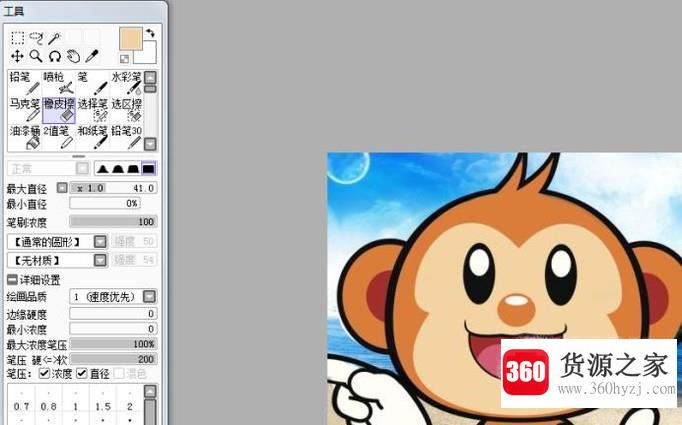The height and width of the screenshot is (425, 682).
Task: Click the brush list scrollbar thumb
Action: pos(150,89)
